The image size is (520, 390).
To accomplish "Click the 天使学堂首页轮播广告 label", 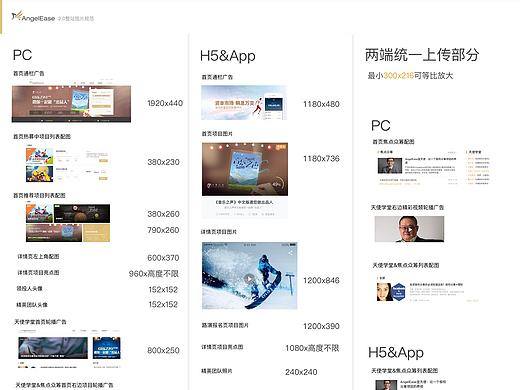I will click(x=40, y=322).
